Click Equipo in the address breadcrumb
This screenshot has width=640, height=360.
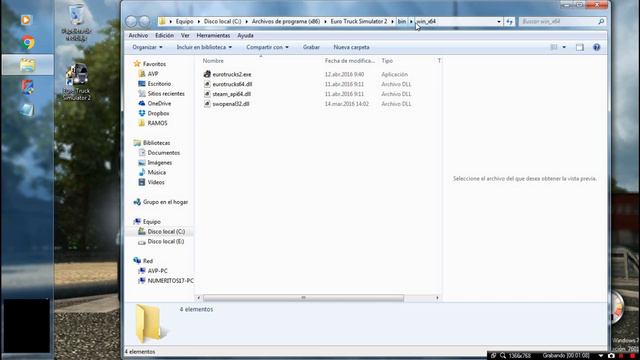[184, 21]
